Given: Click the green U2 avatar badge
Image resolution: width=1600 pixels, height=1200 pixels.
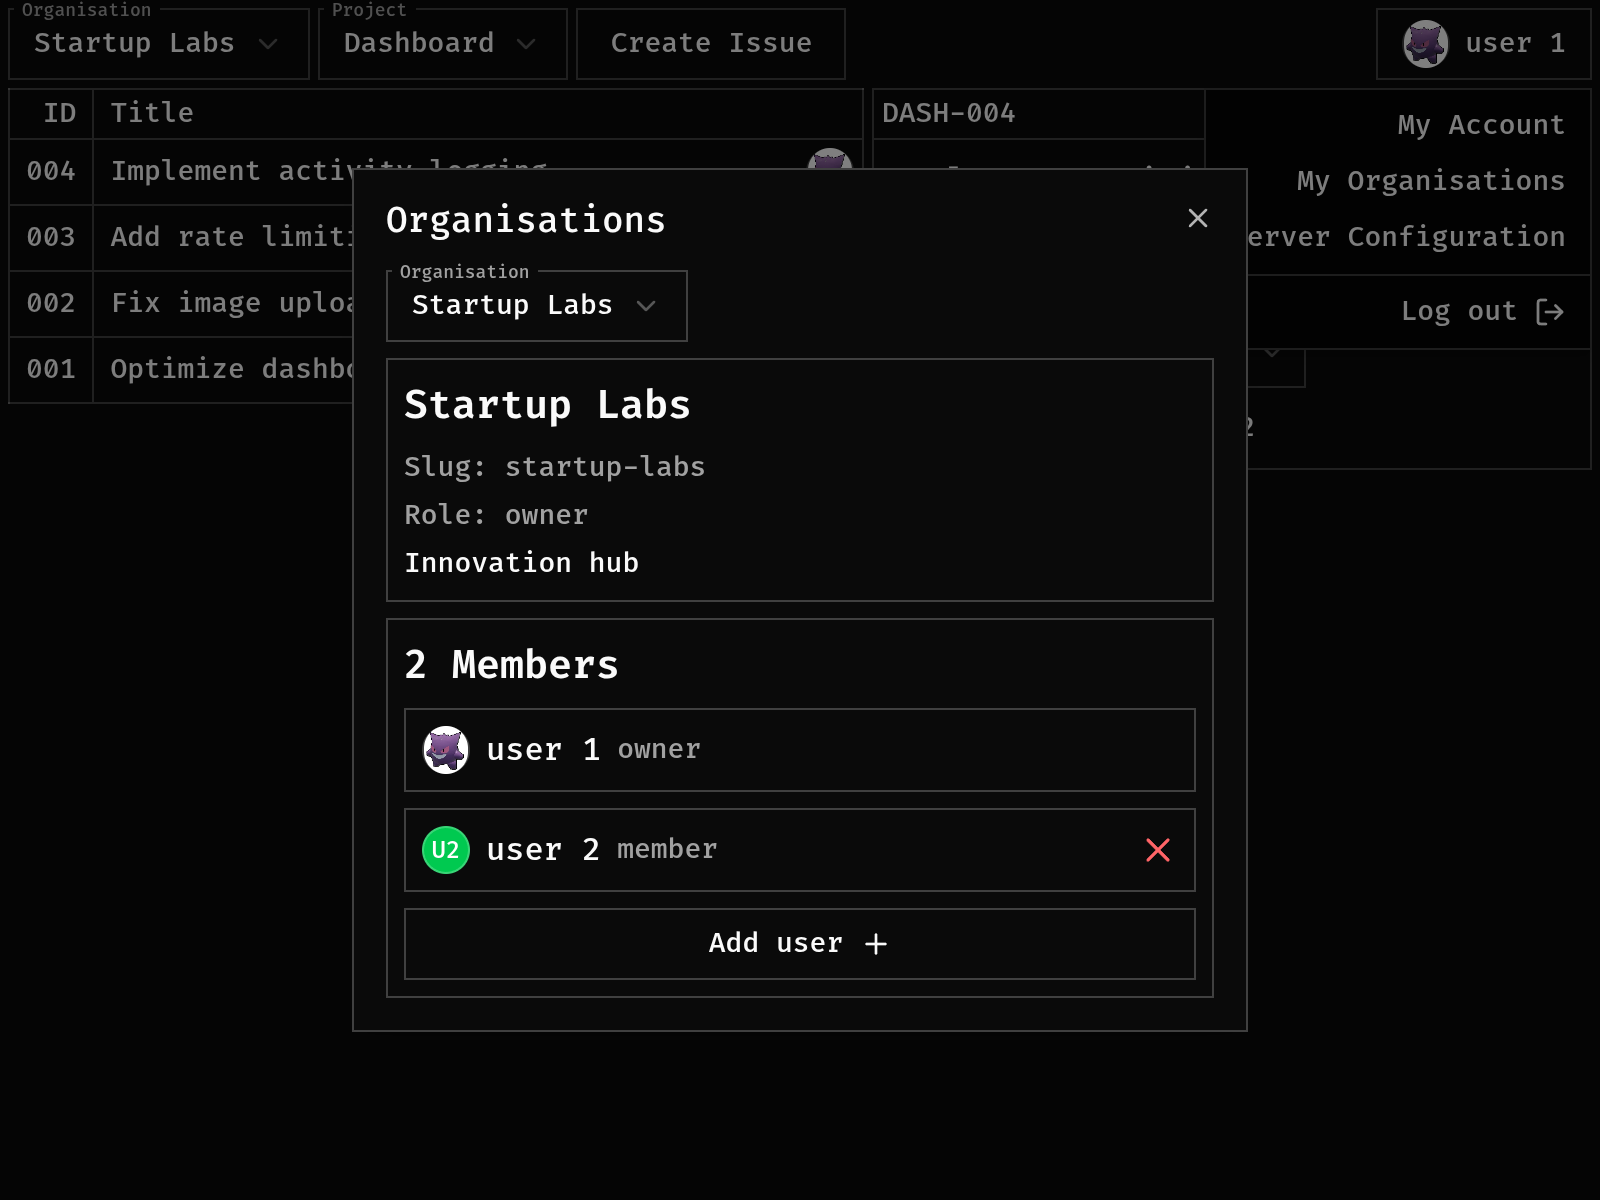Looking at the screenshot, I should tap(446, 850).
